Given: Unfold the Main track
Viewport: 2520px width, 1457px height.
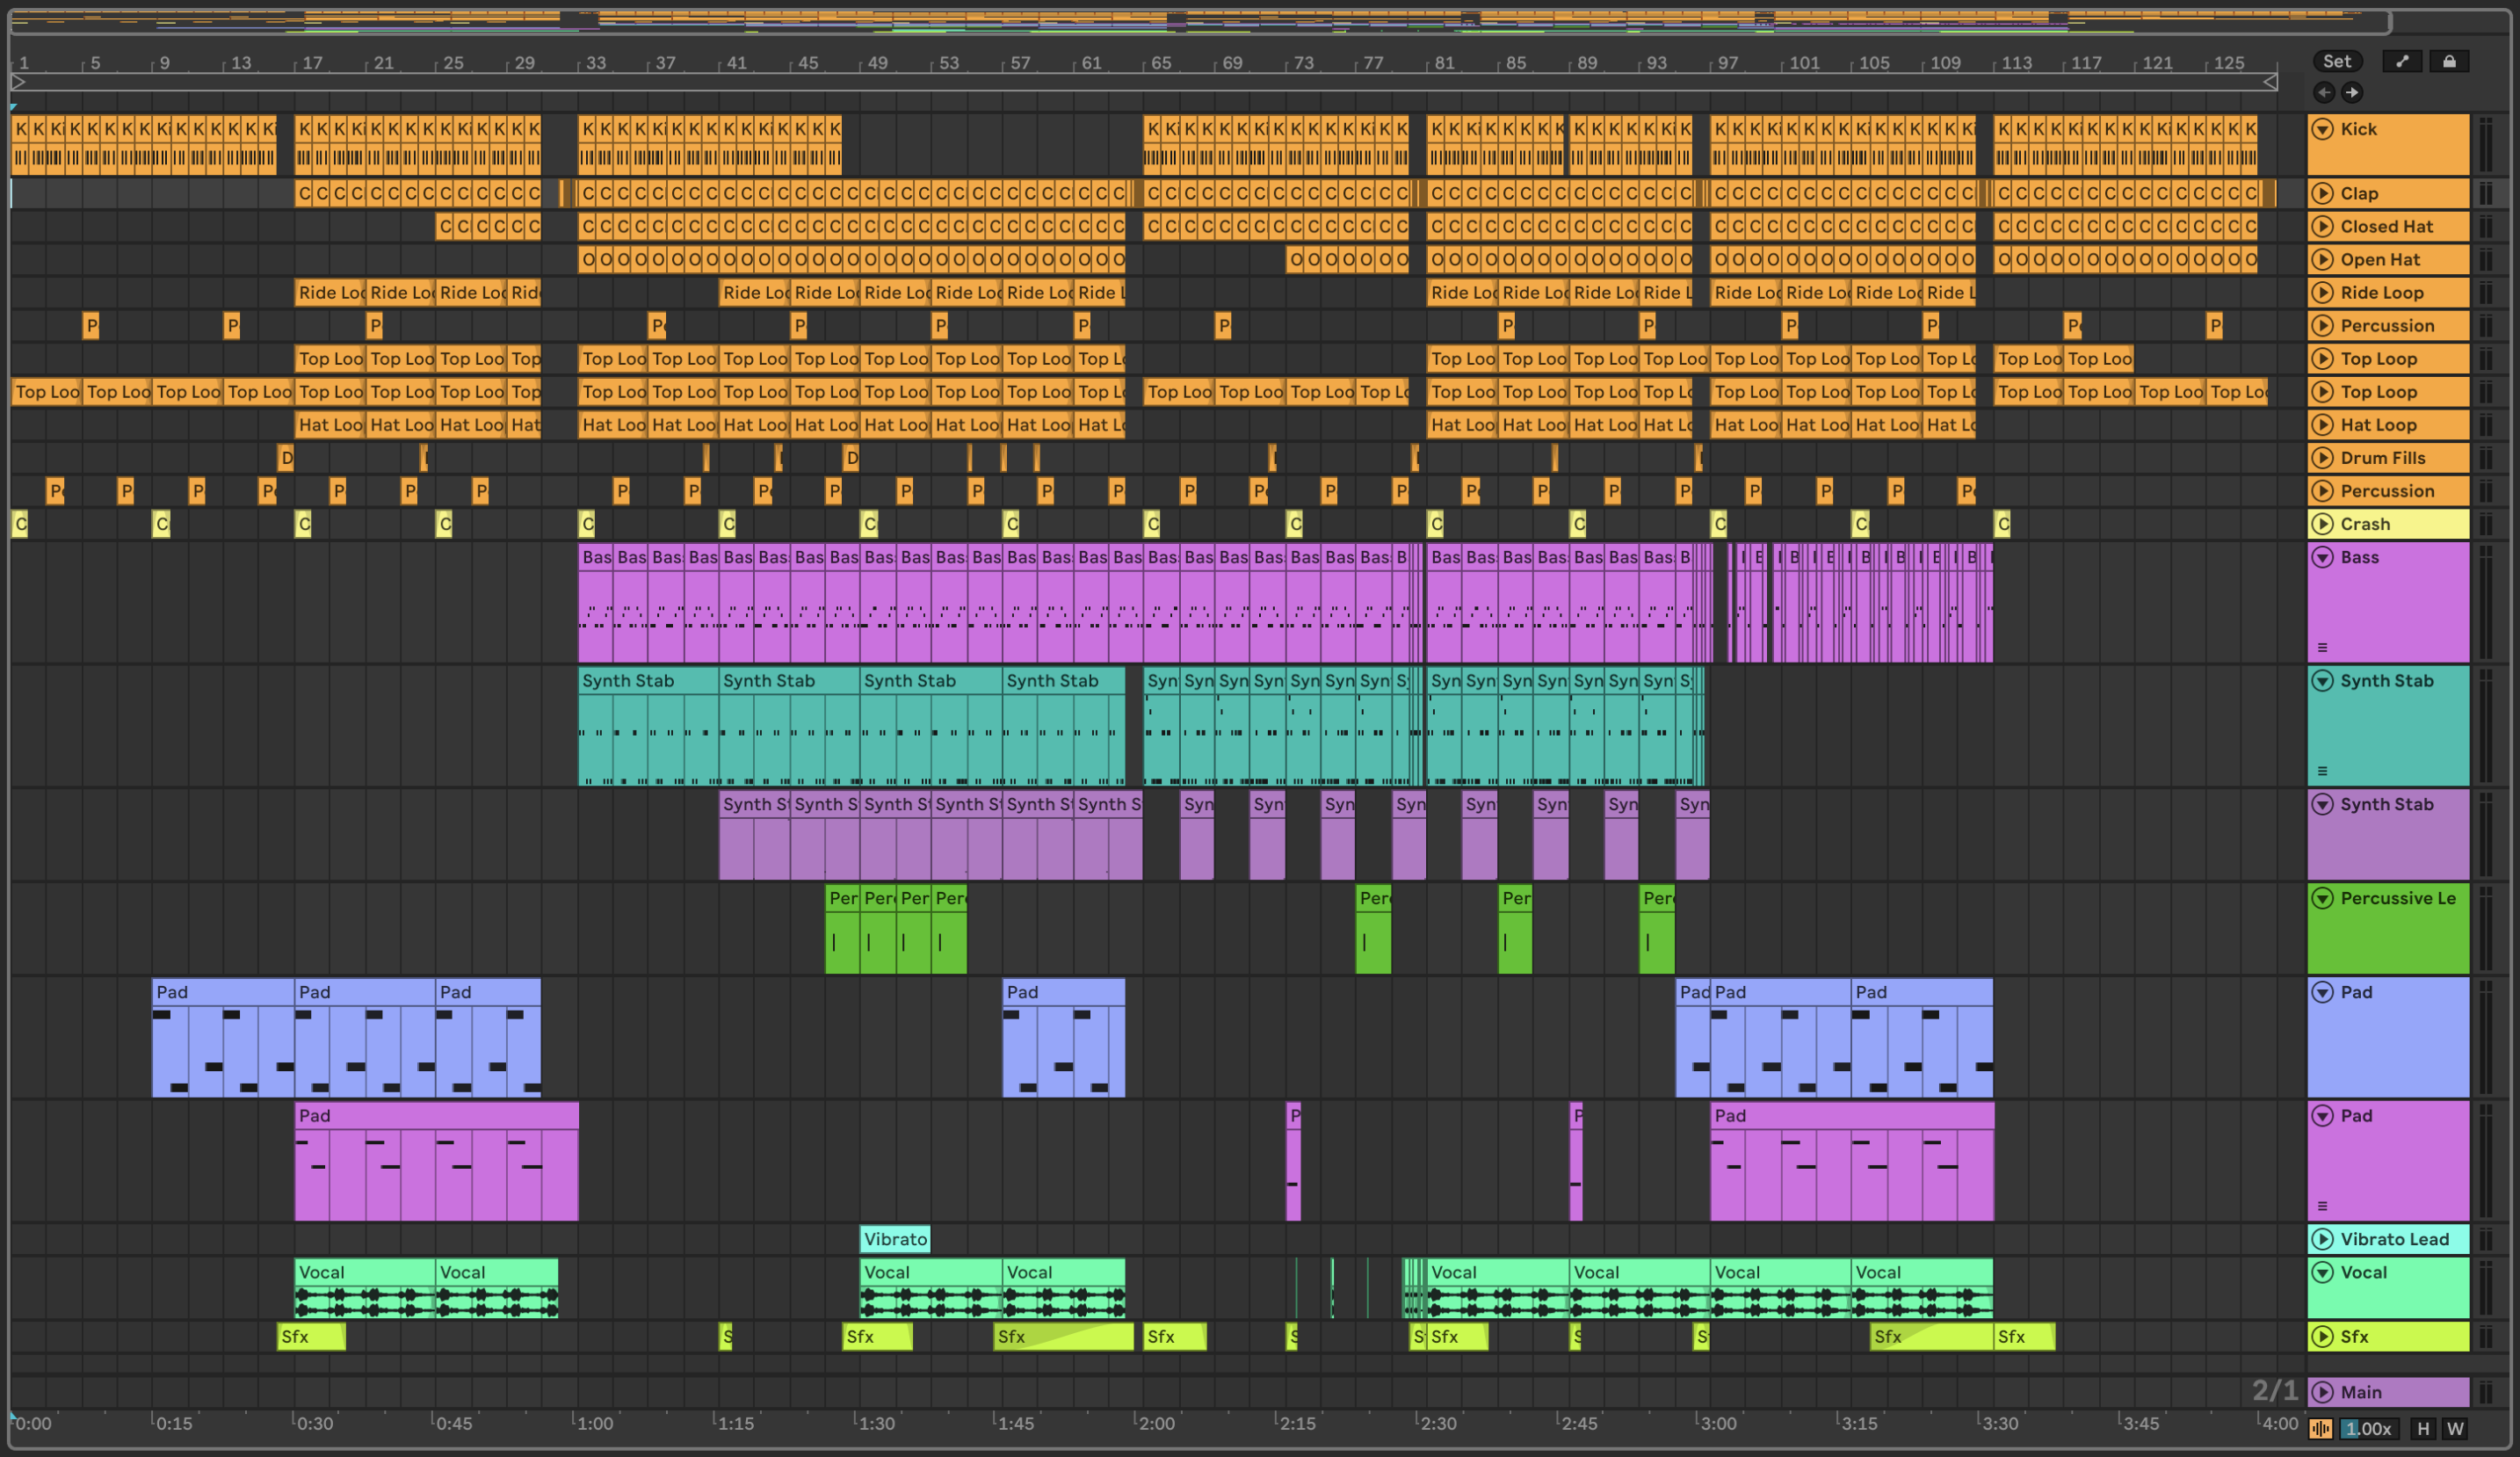Looking at the screenshot, I should [2323, 1392].
